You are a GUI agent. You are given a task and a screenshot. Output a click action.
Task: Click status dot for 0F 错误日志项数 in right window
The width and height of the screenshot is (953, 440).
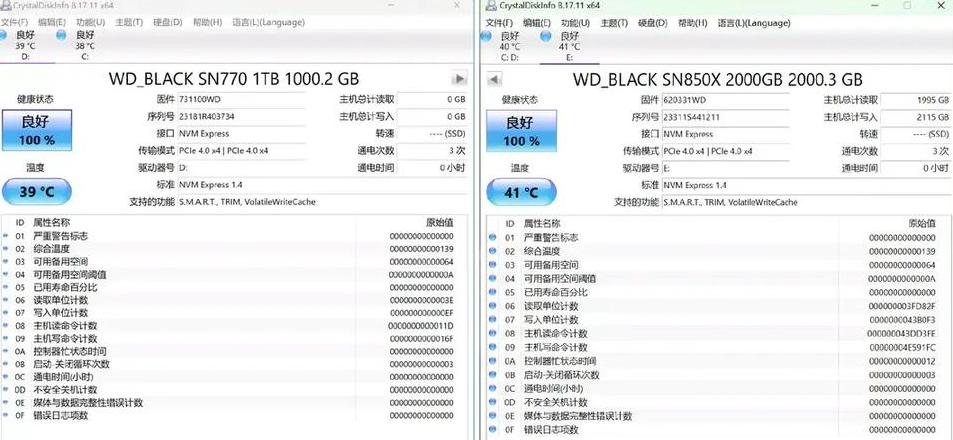493,430
